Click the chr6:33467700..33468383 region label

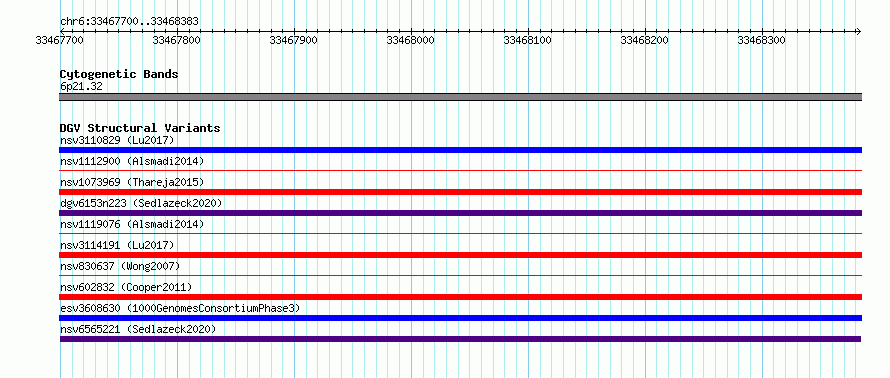[x=129, y=22]
